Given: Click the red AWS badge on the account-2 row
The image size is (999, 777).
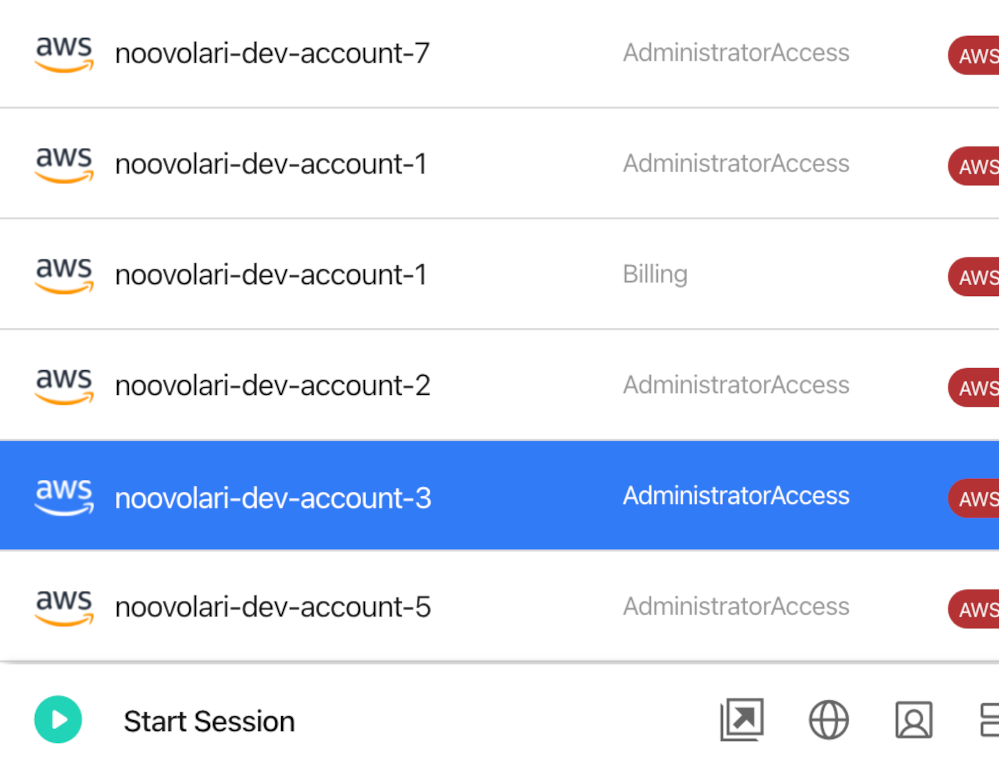Looking at the screenshot, I should click(x=974, y=388).
